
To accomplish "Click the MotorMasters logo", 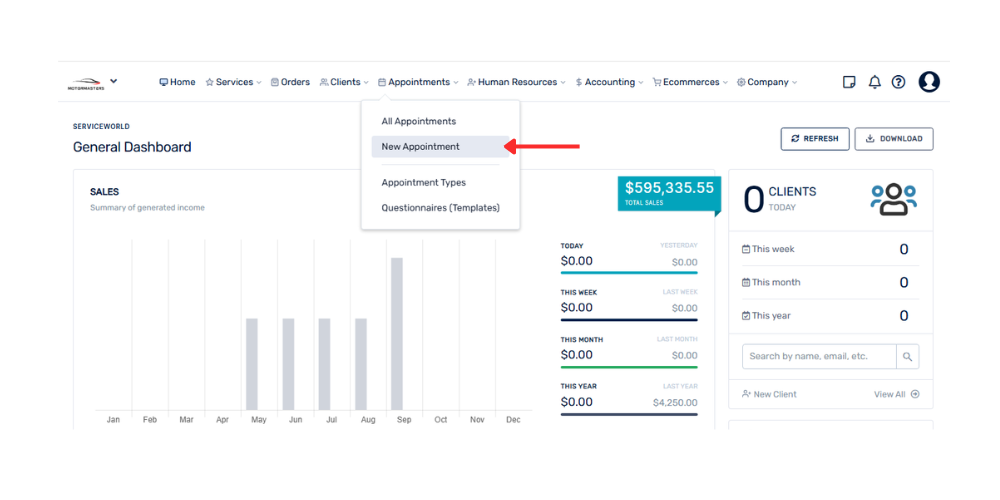I will tap(86, 83).
